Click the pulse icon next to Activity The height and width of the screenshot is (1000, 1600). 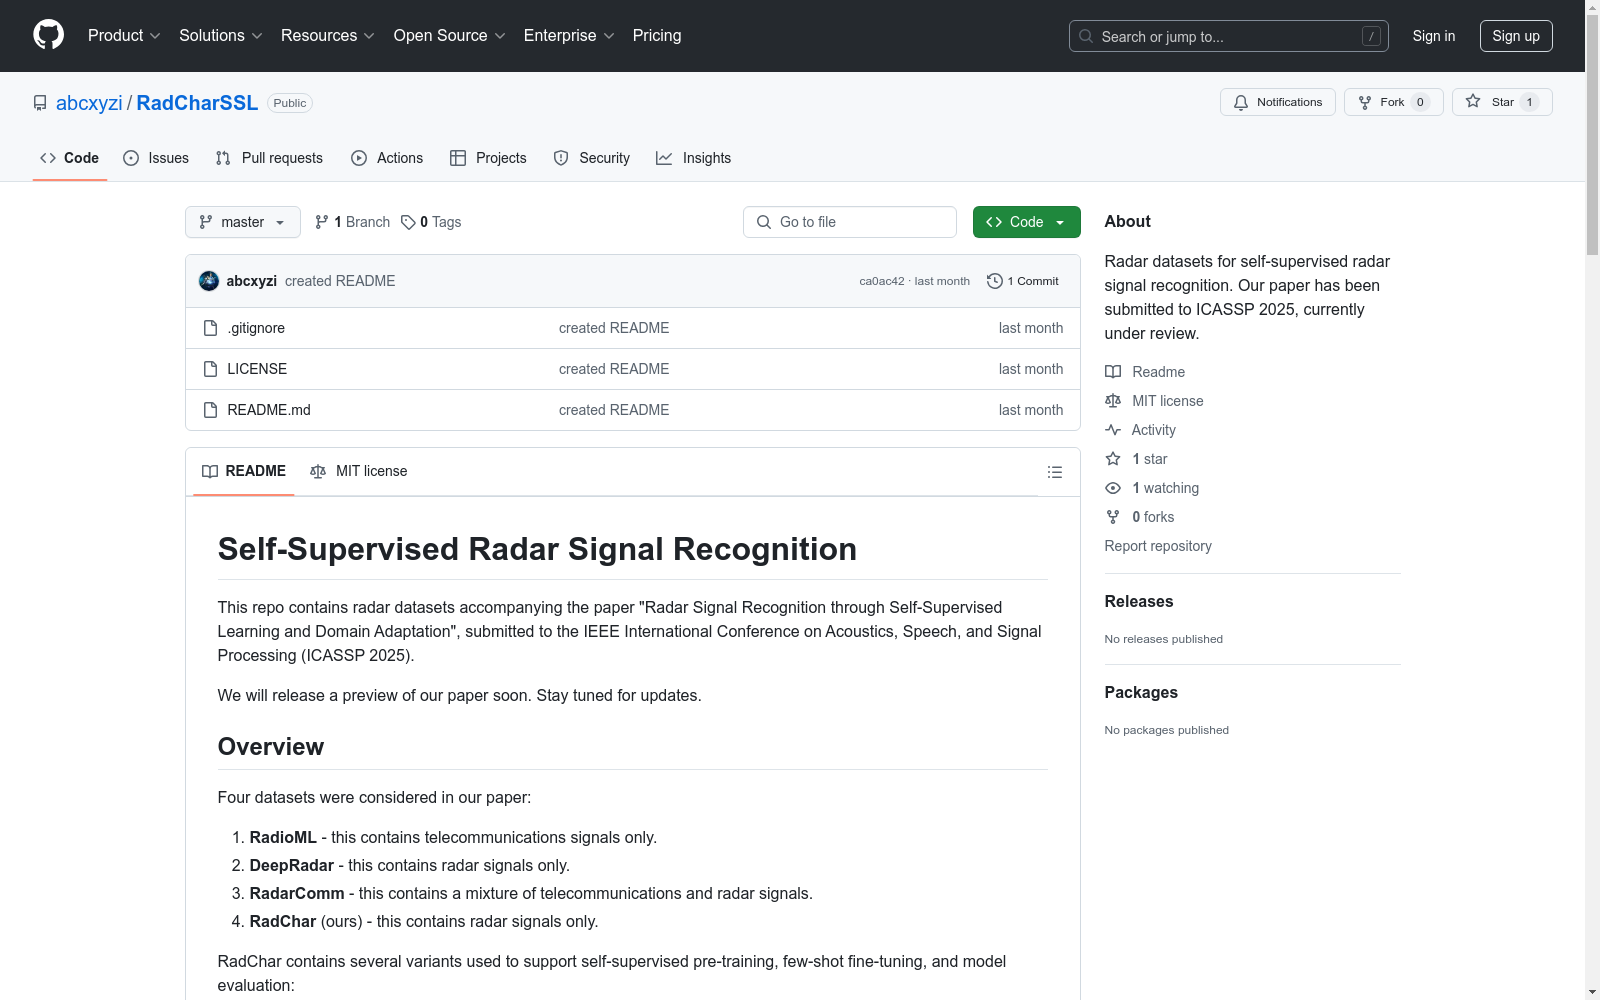click(1113, 430)
